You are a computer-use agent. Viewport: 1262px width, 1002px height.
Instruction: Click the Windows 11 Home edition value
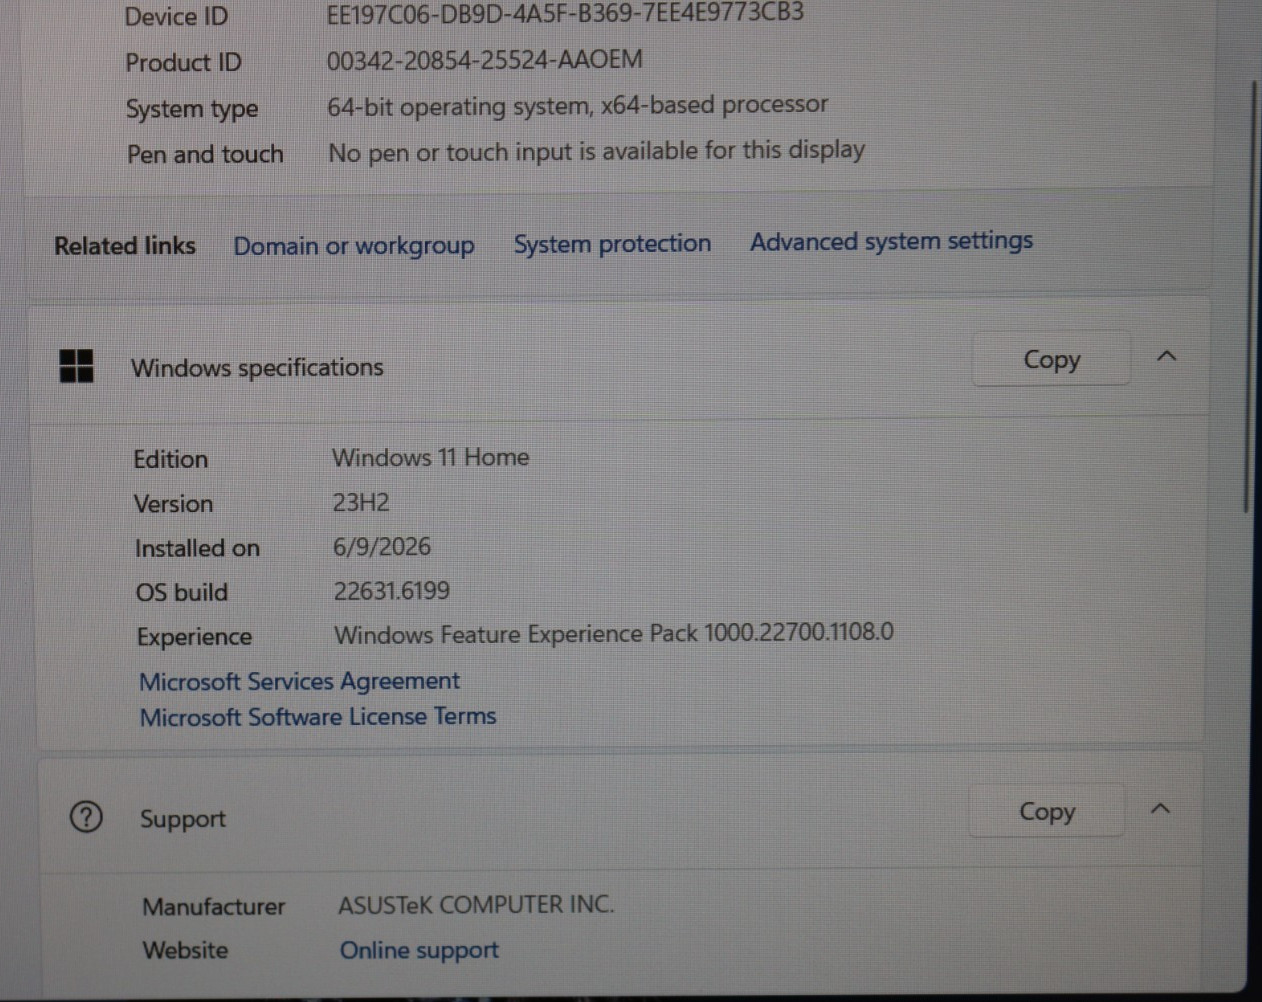(x=430, y=457)
